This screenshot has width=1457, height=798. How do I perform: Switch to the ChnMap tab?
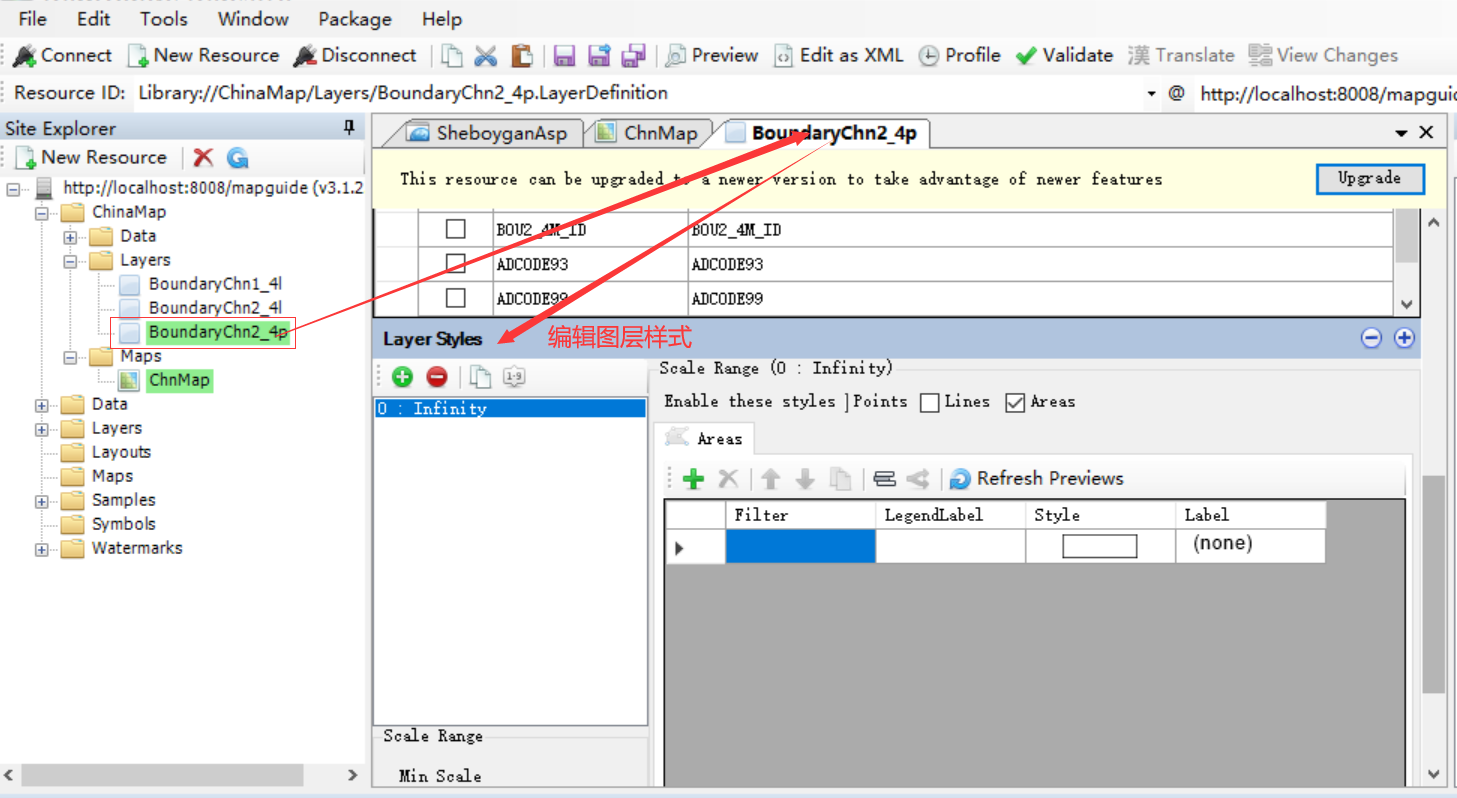pos(648,133)
